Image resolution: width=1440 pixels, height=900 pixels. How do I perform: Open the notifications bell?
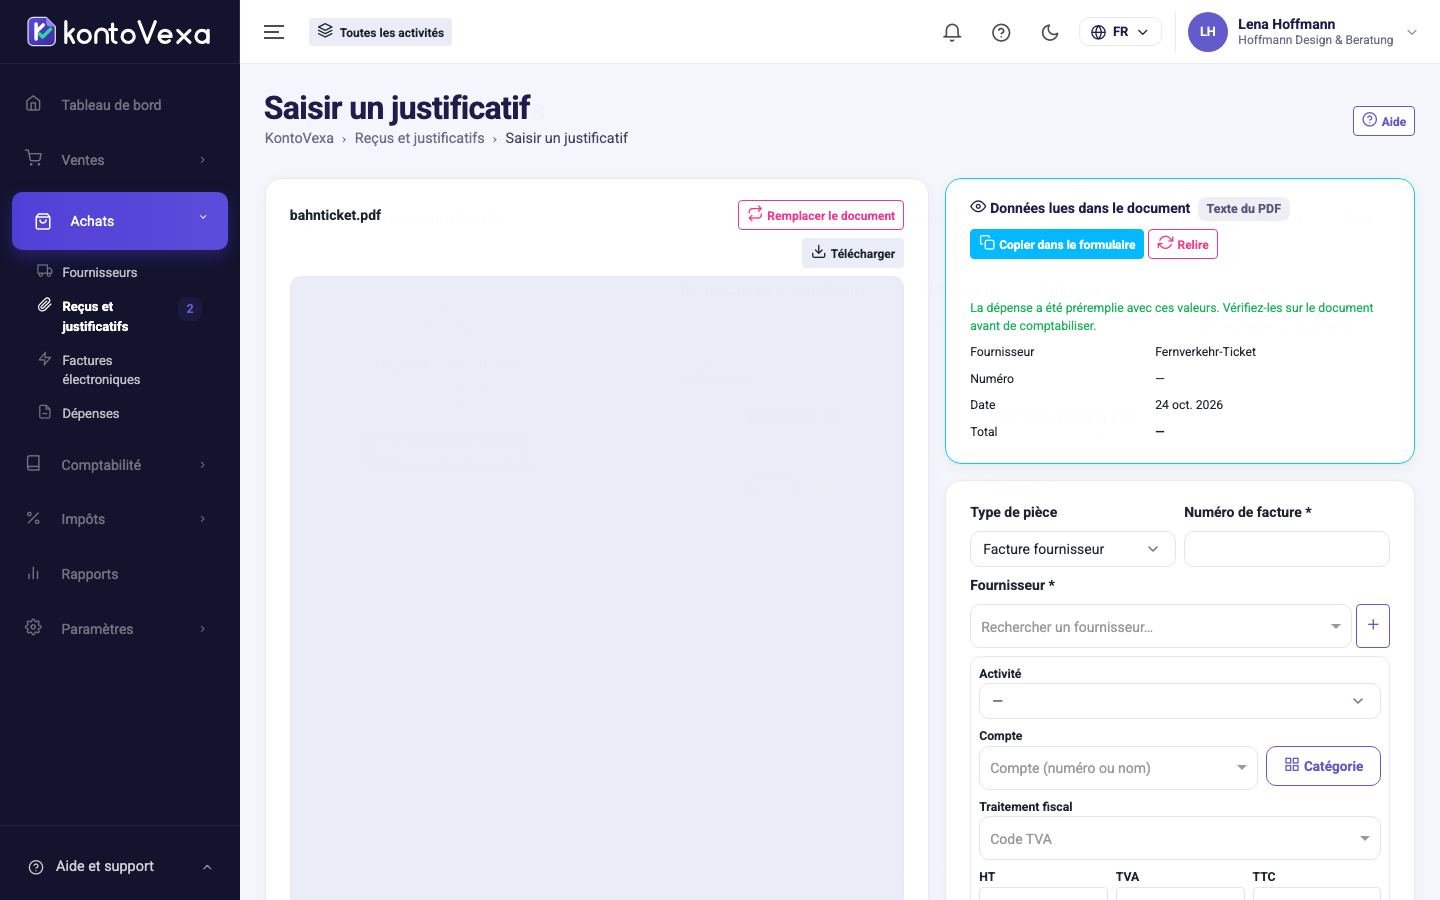952,32
